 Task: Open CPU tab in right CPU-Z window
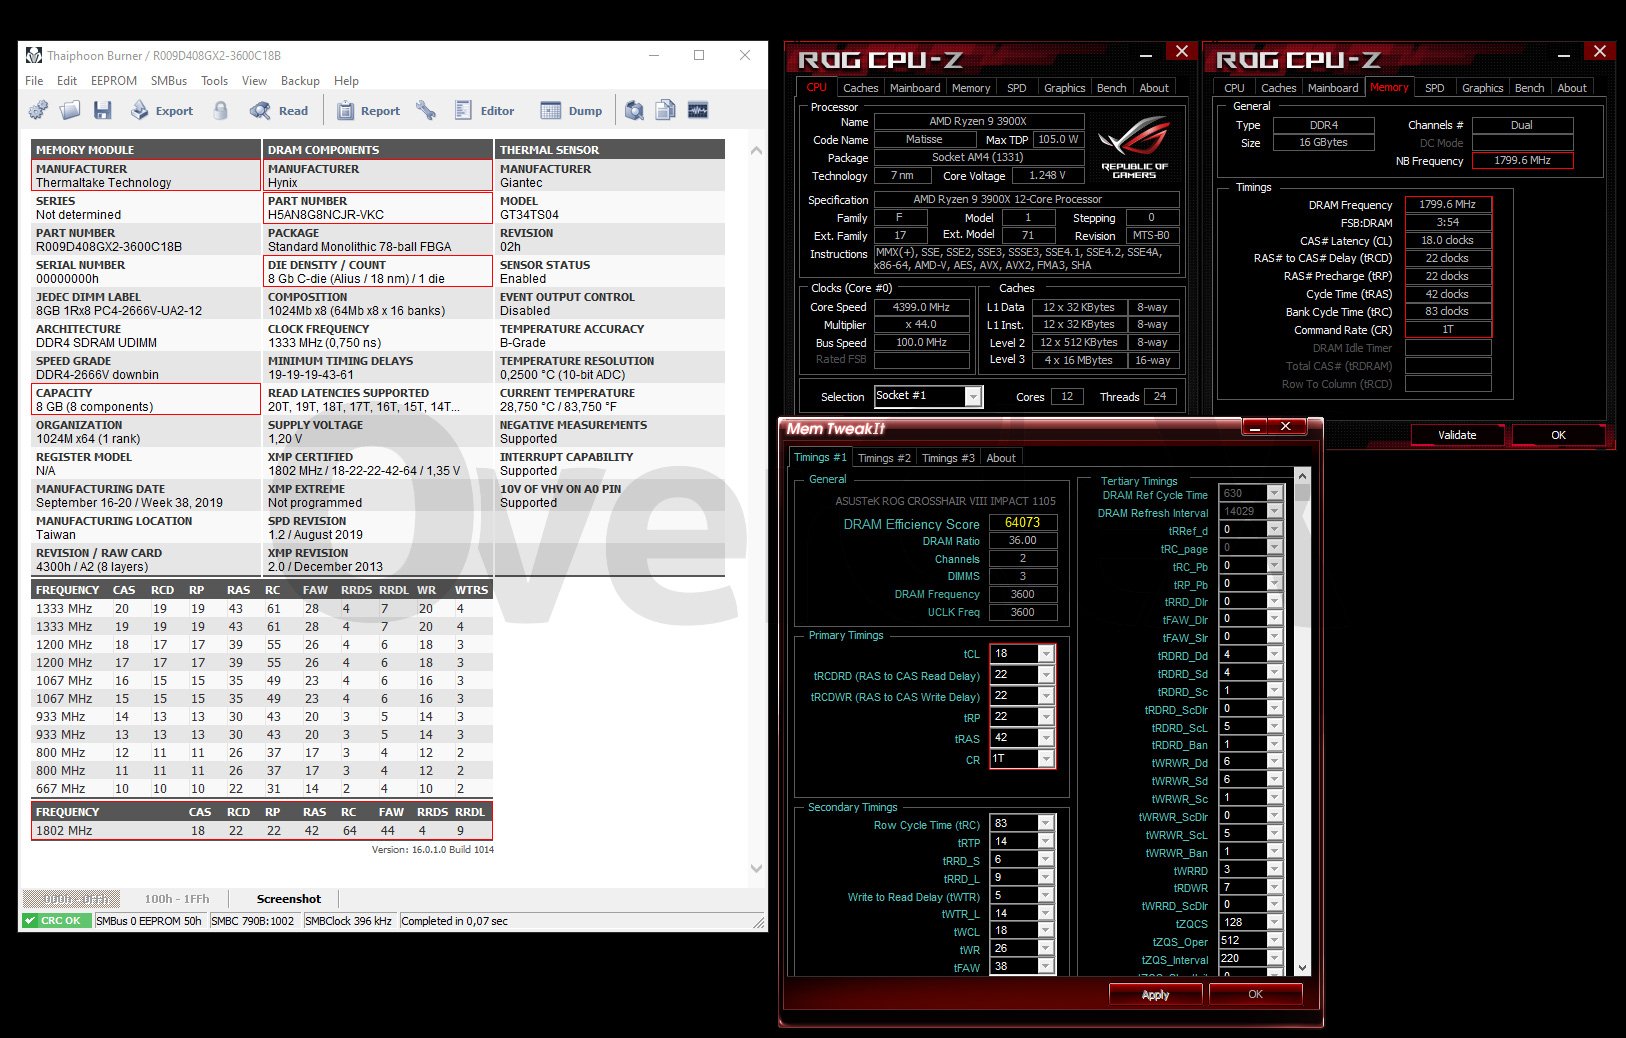pos(1234,88)
